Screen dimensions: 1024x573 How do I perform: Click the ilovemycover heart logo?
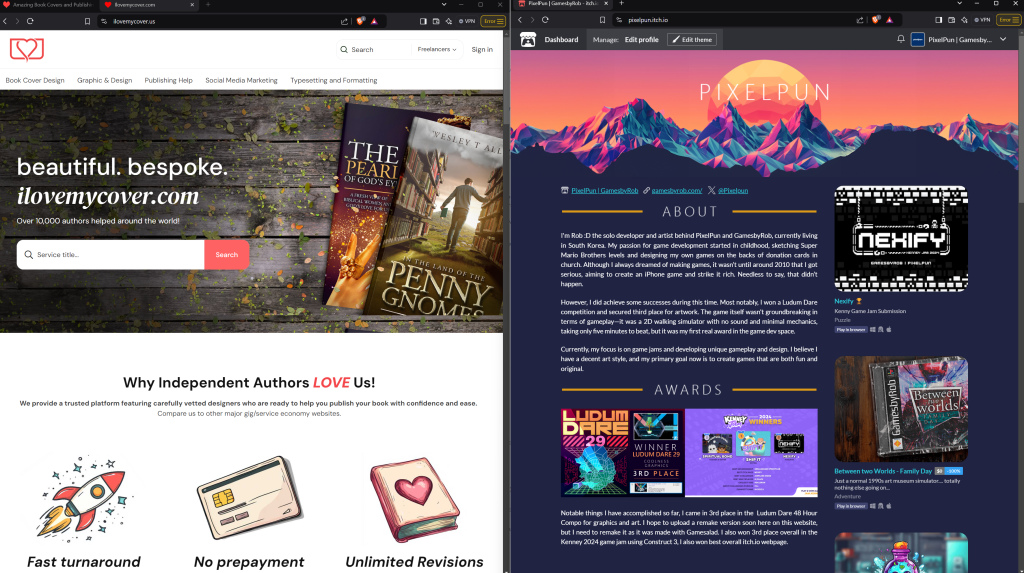click(27, 49)
